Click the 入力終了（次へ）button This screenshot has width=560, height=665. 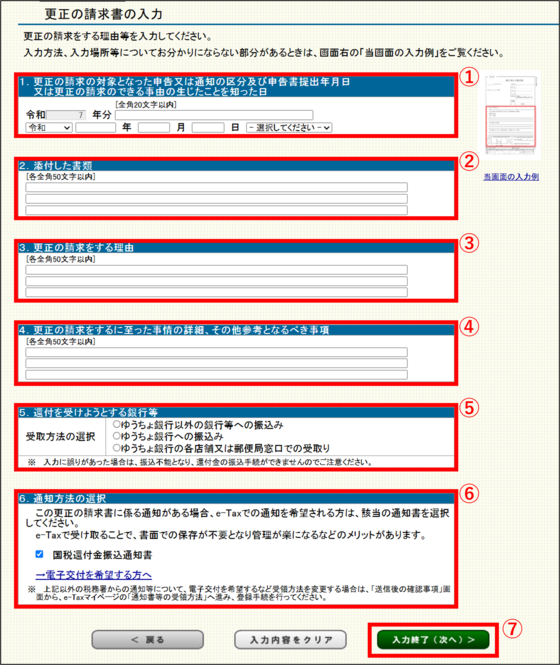433,640
